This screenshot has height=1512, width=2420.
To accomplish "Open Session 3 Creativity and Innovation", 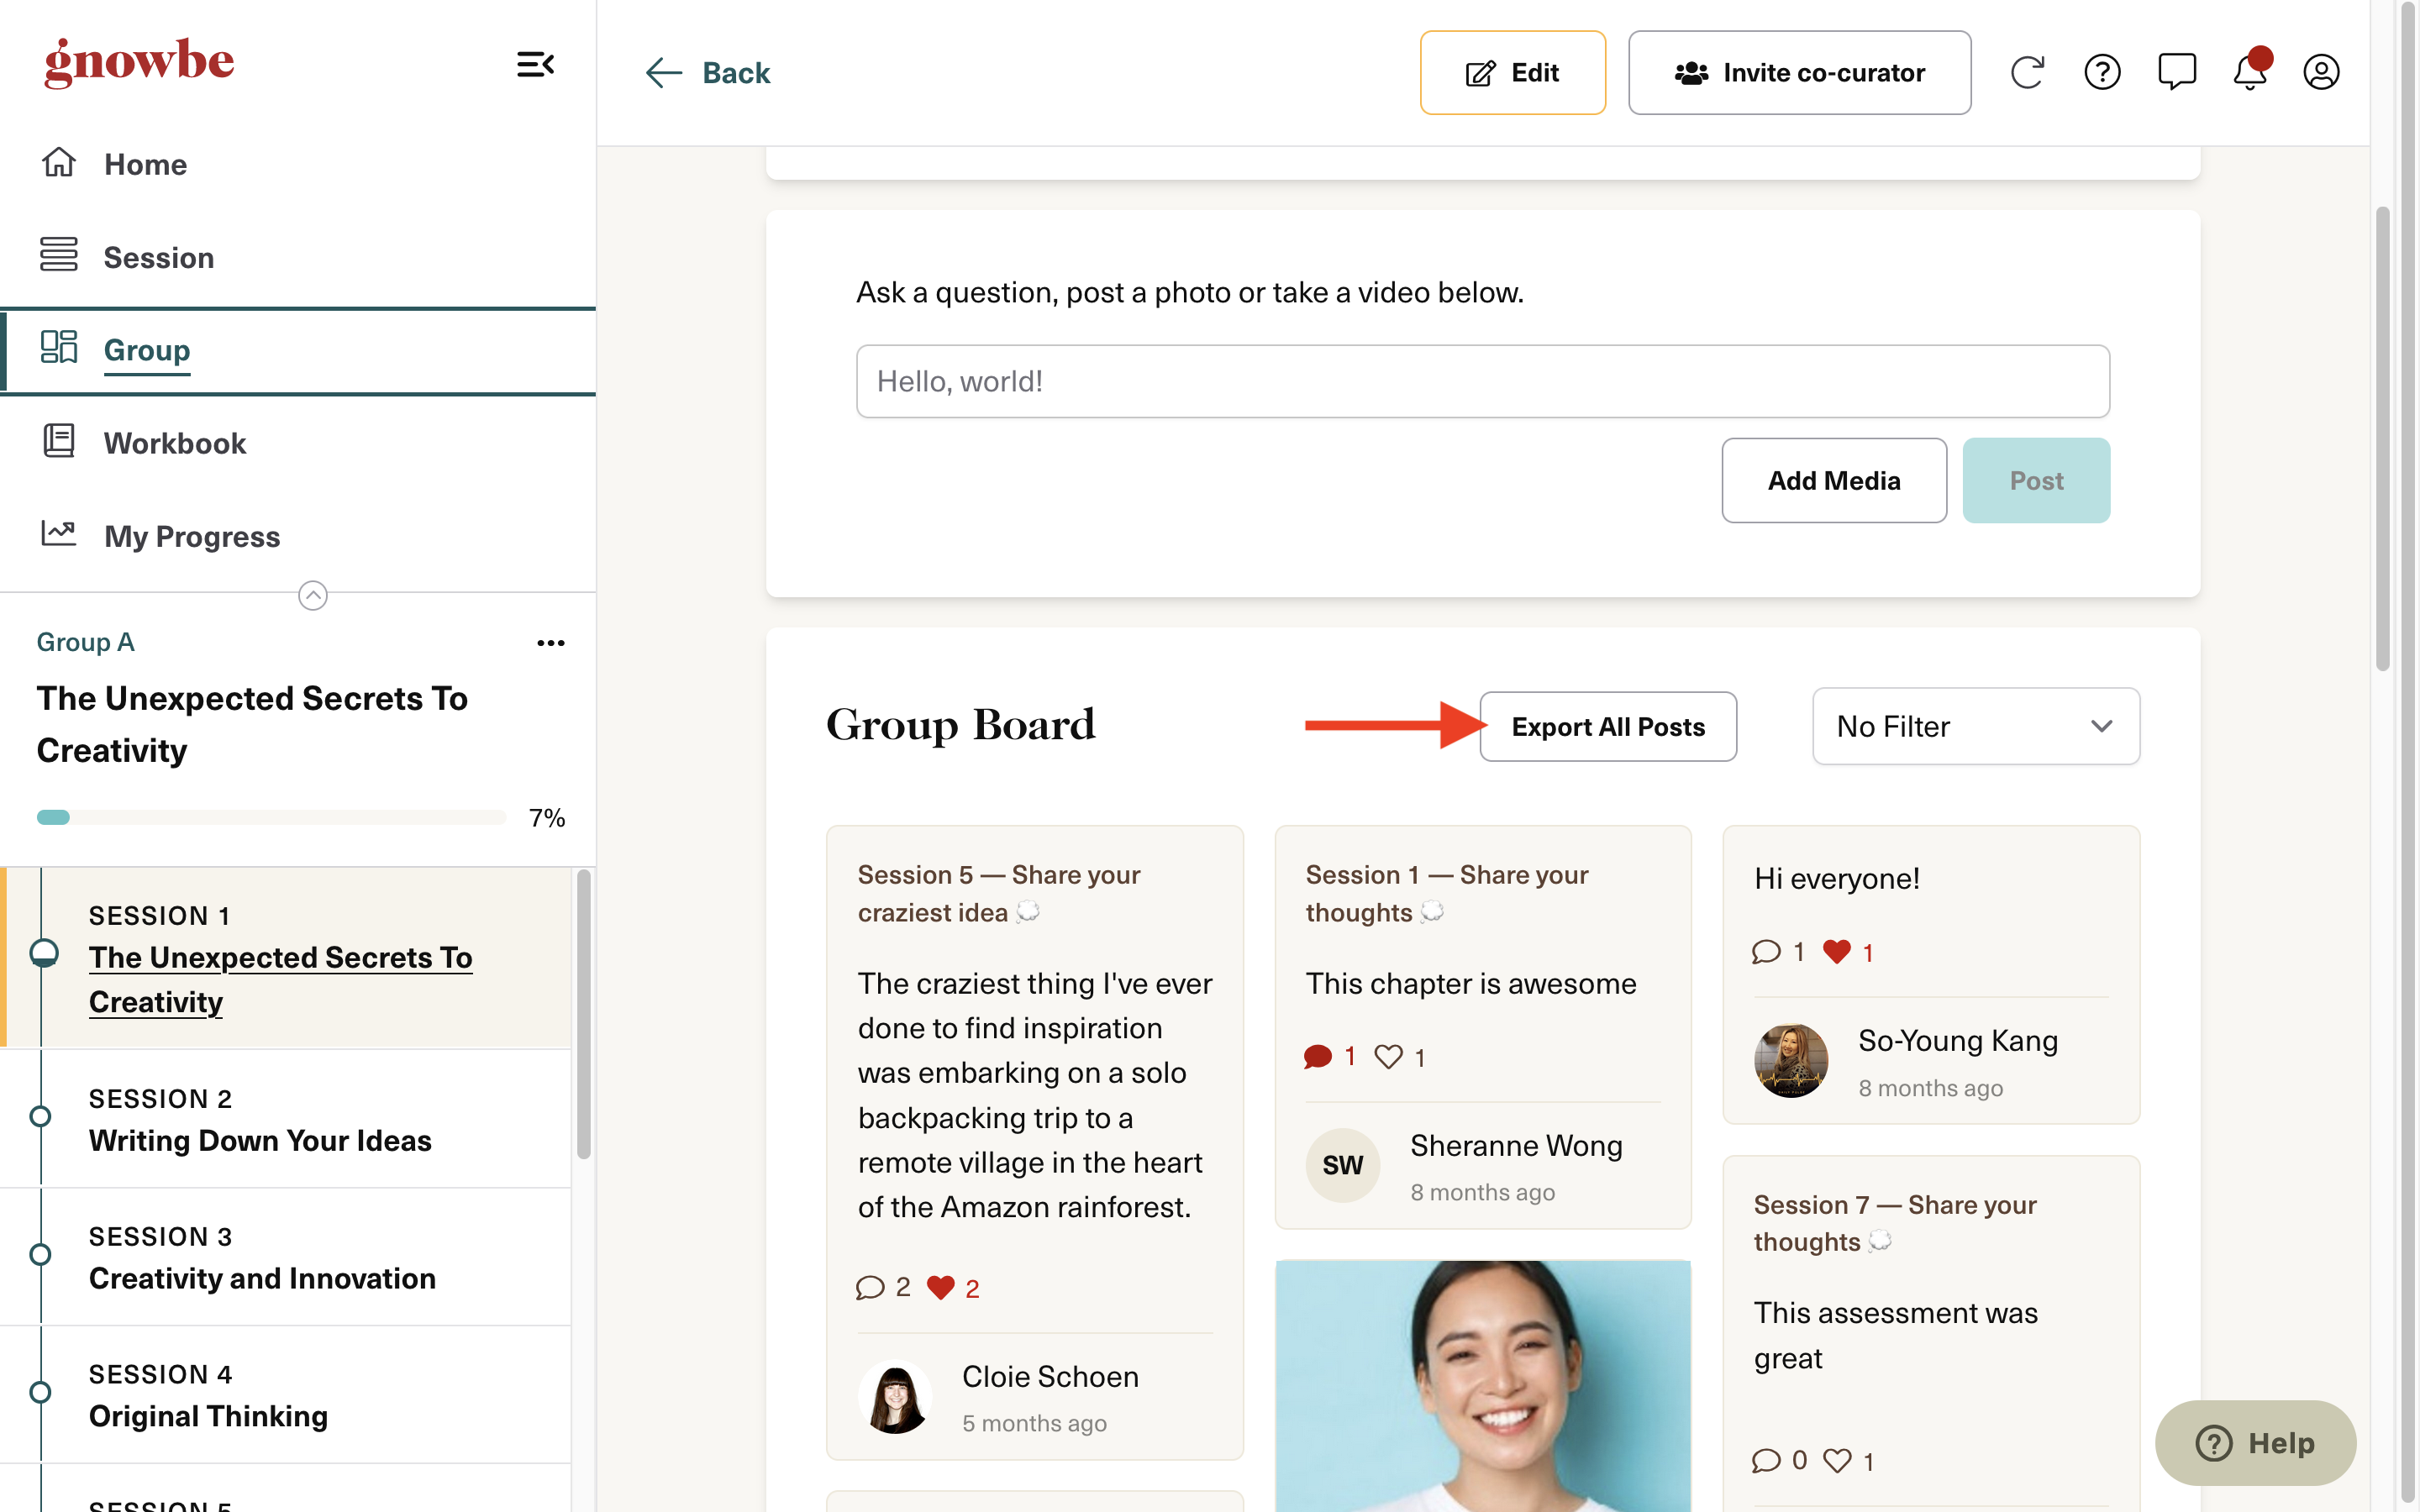I will pyautogui.click(x=286, y=1257).
